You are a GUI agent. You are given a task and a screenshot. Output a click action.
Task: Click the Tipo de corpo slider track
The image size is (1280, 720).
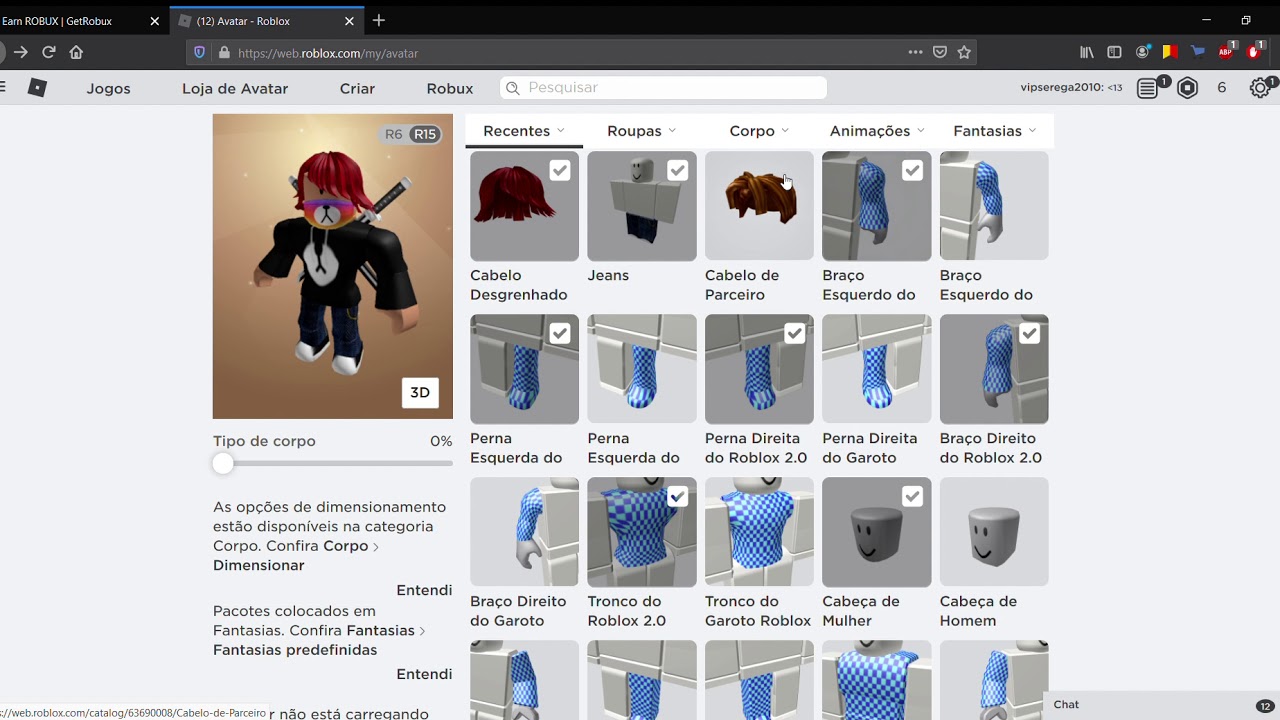pyautogui.click(x=333, y=464)
